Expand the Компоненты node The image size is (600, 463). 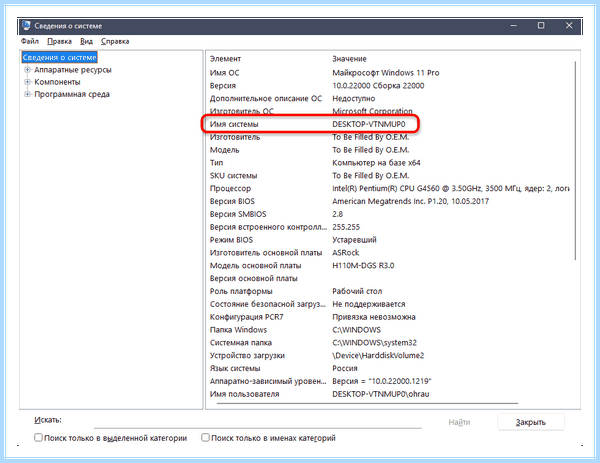point(27,82)
